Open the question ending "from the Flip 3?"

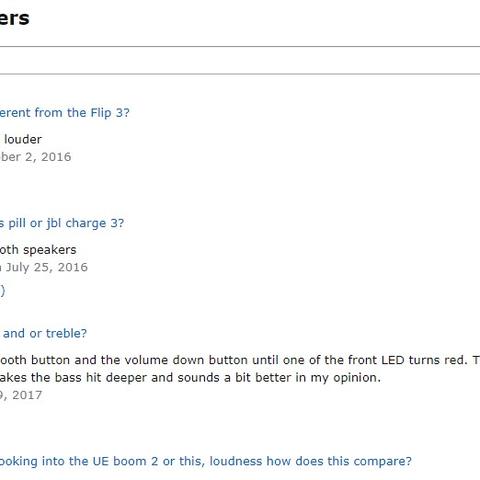[65, 113]
